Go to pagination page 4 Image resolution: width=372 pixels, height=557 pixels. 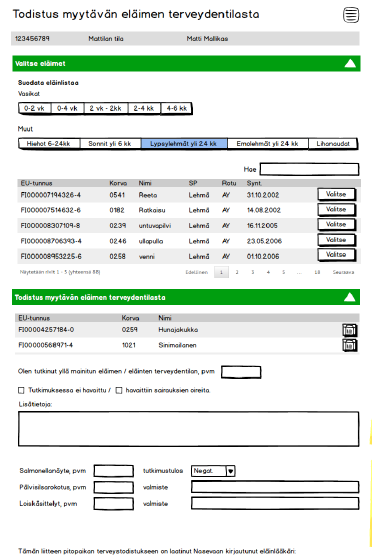(x=268, y=272)
